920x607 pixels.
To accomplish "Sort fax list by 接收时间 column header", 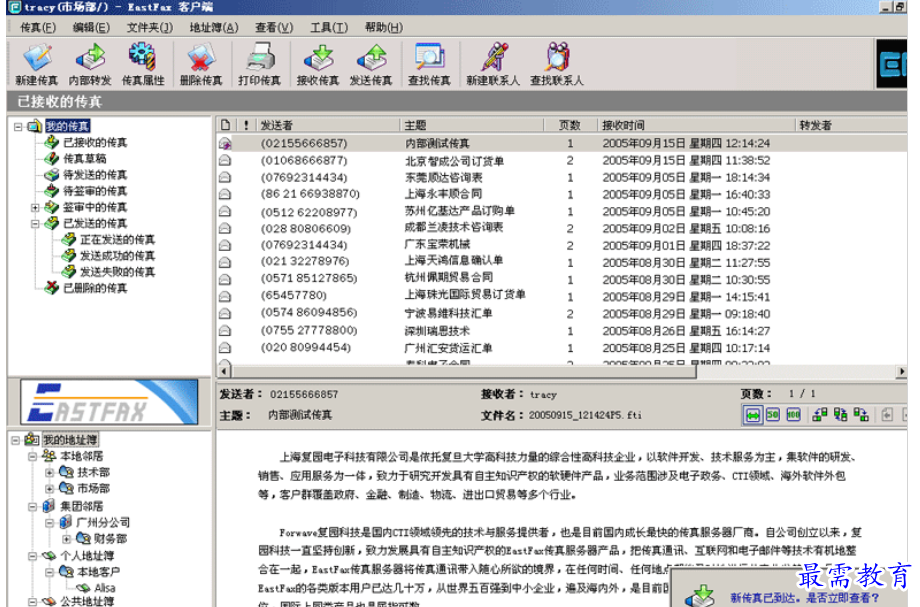I will pyautogui.click(x=696, y=125).
